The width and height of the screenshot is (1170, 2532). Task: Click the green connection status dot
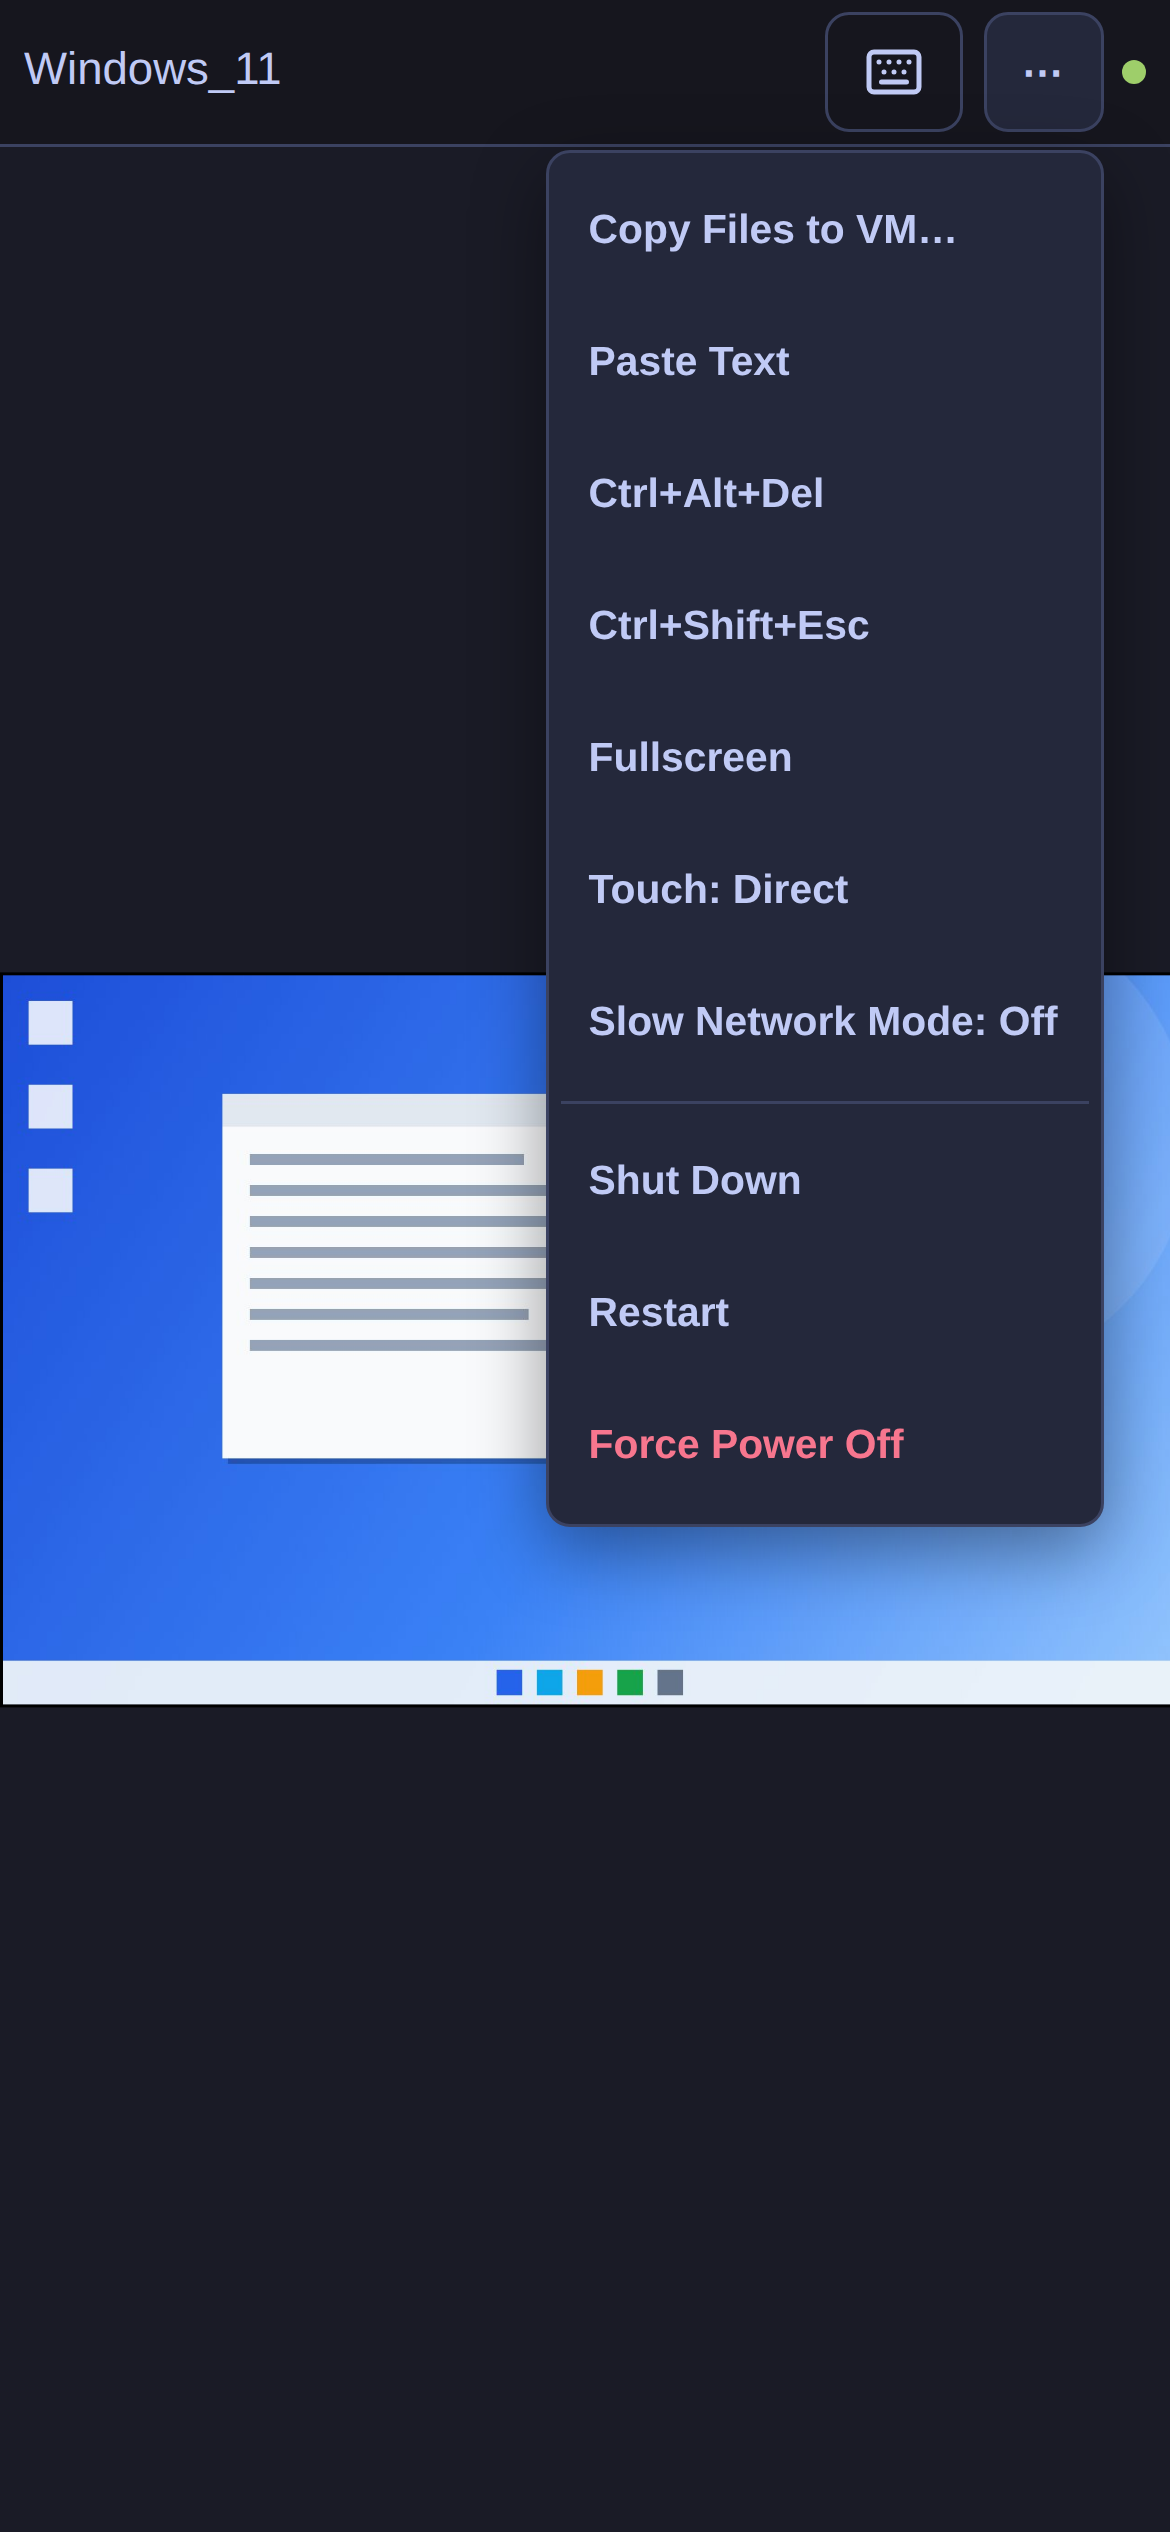click(x=1133, y=72)
